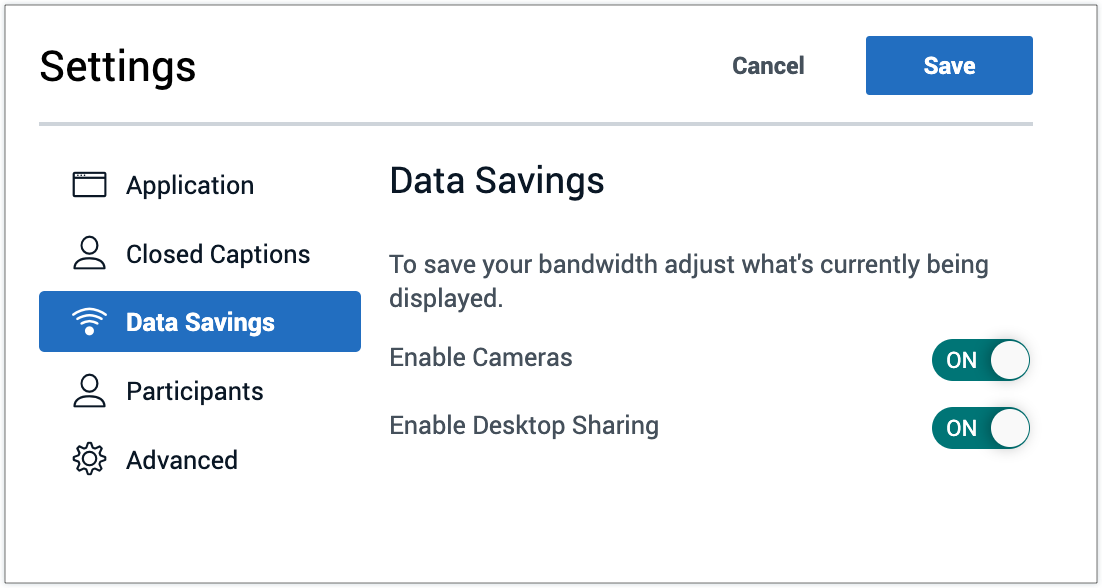The image size is (1102, 588).
Task: Open the Application settings tab label
Action: coord(190,185)
